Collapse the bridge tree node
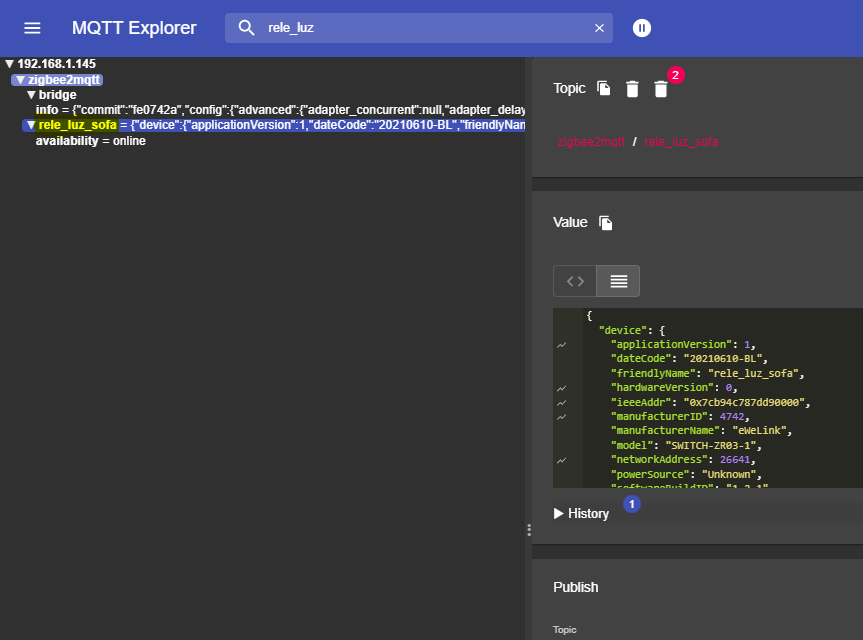The image size is (863, 640). pyautogui.click(x=32, y=95)
